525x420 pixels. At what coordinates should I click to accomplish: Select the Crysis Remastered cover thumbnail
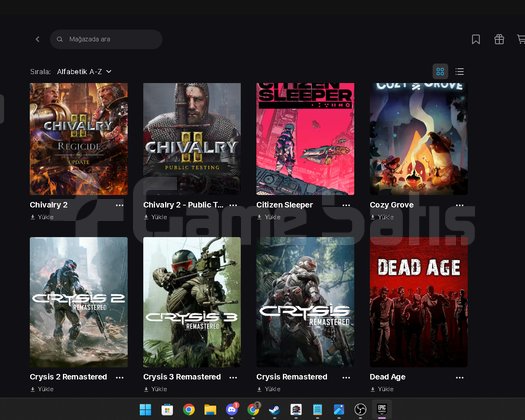click(305, 302)
